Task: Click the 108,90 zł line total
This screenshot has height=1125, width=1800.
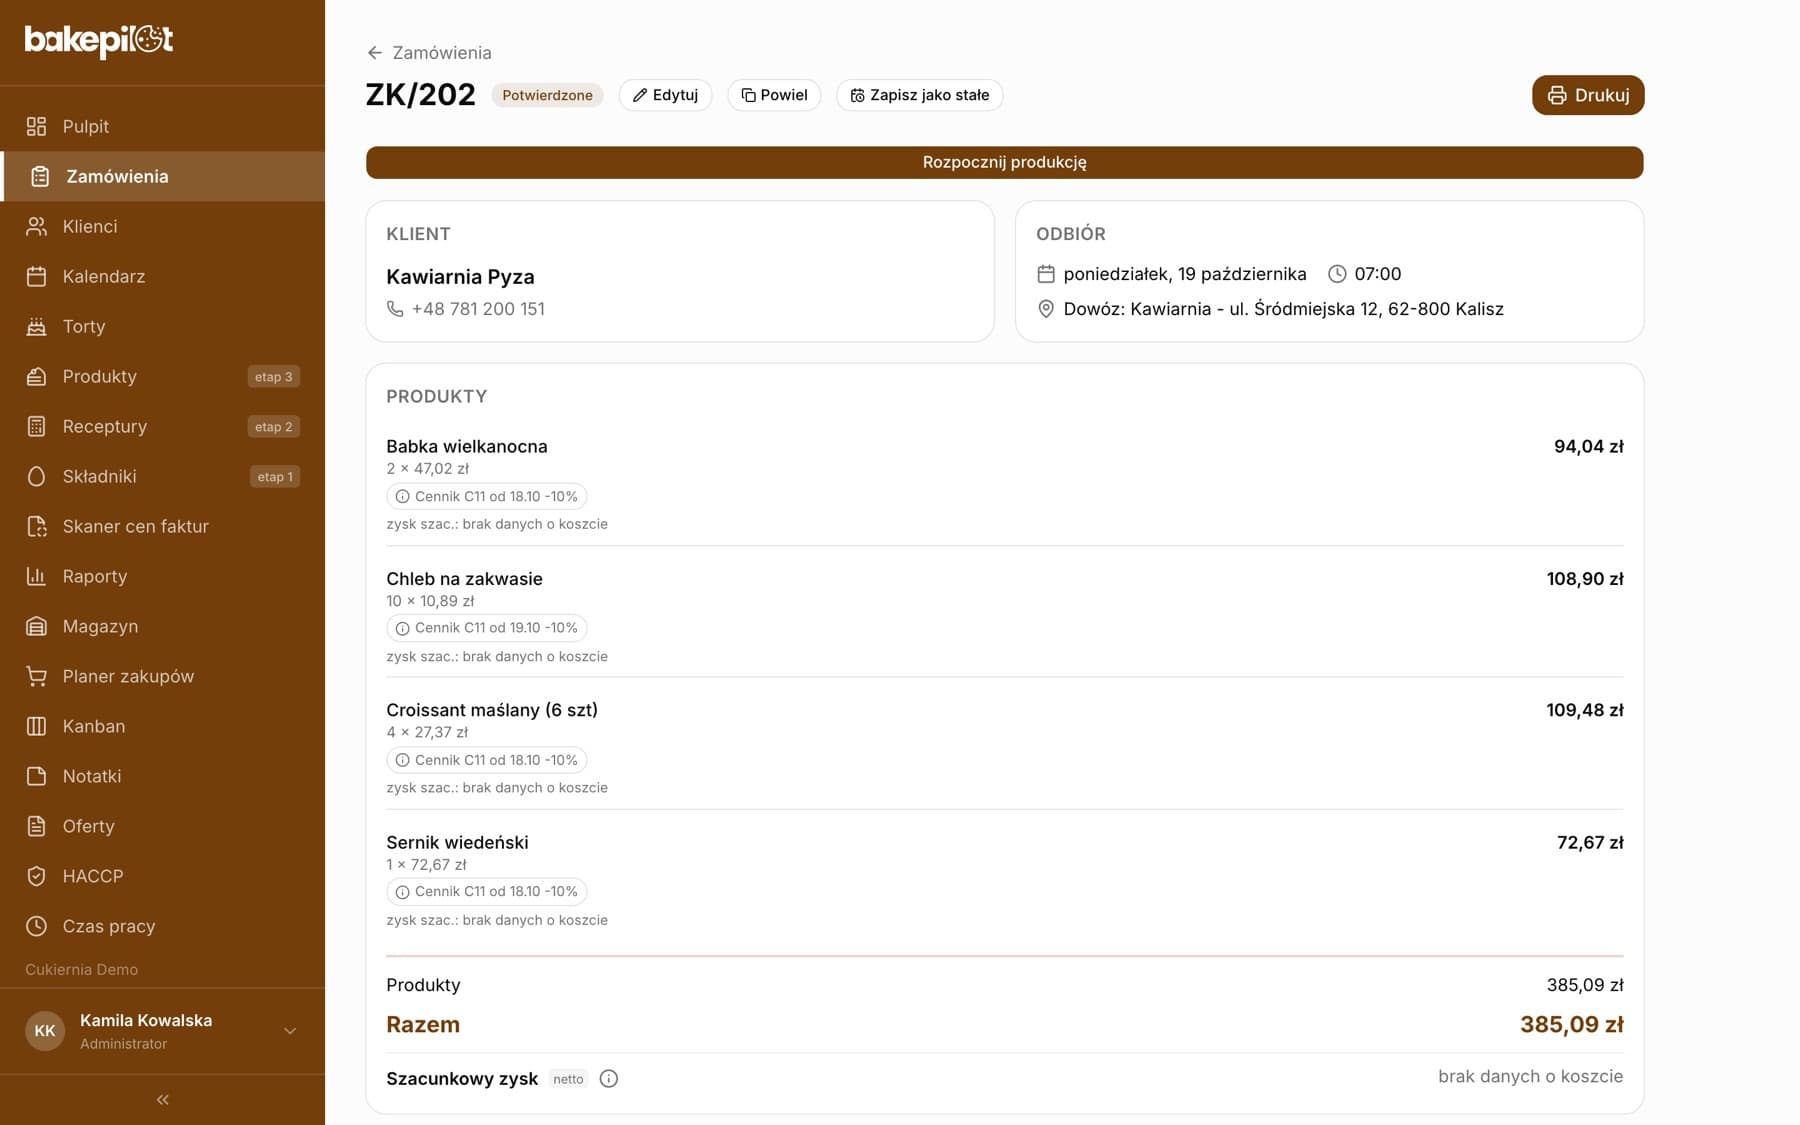Action: coord(1585,578)
